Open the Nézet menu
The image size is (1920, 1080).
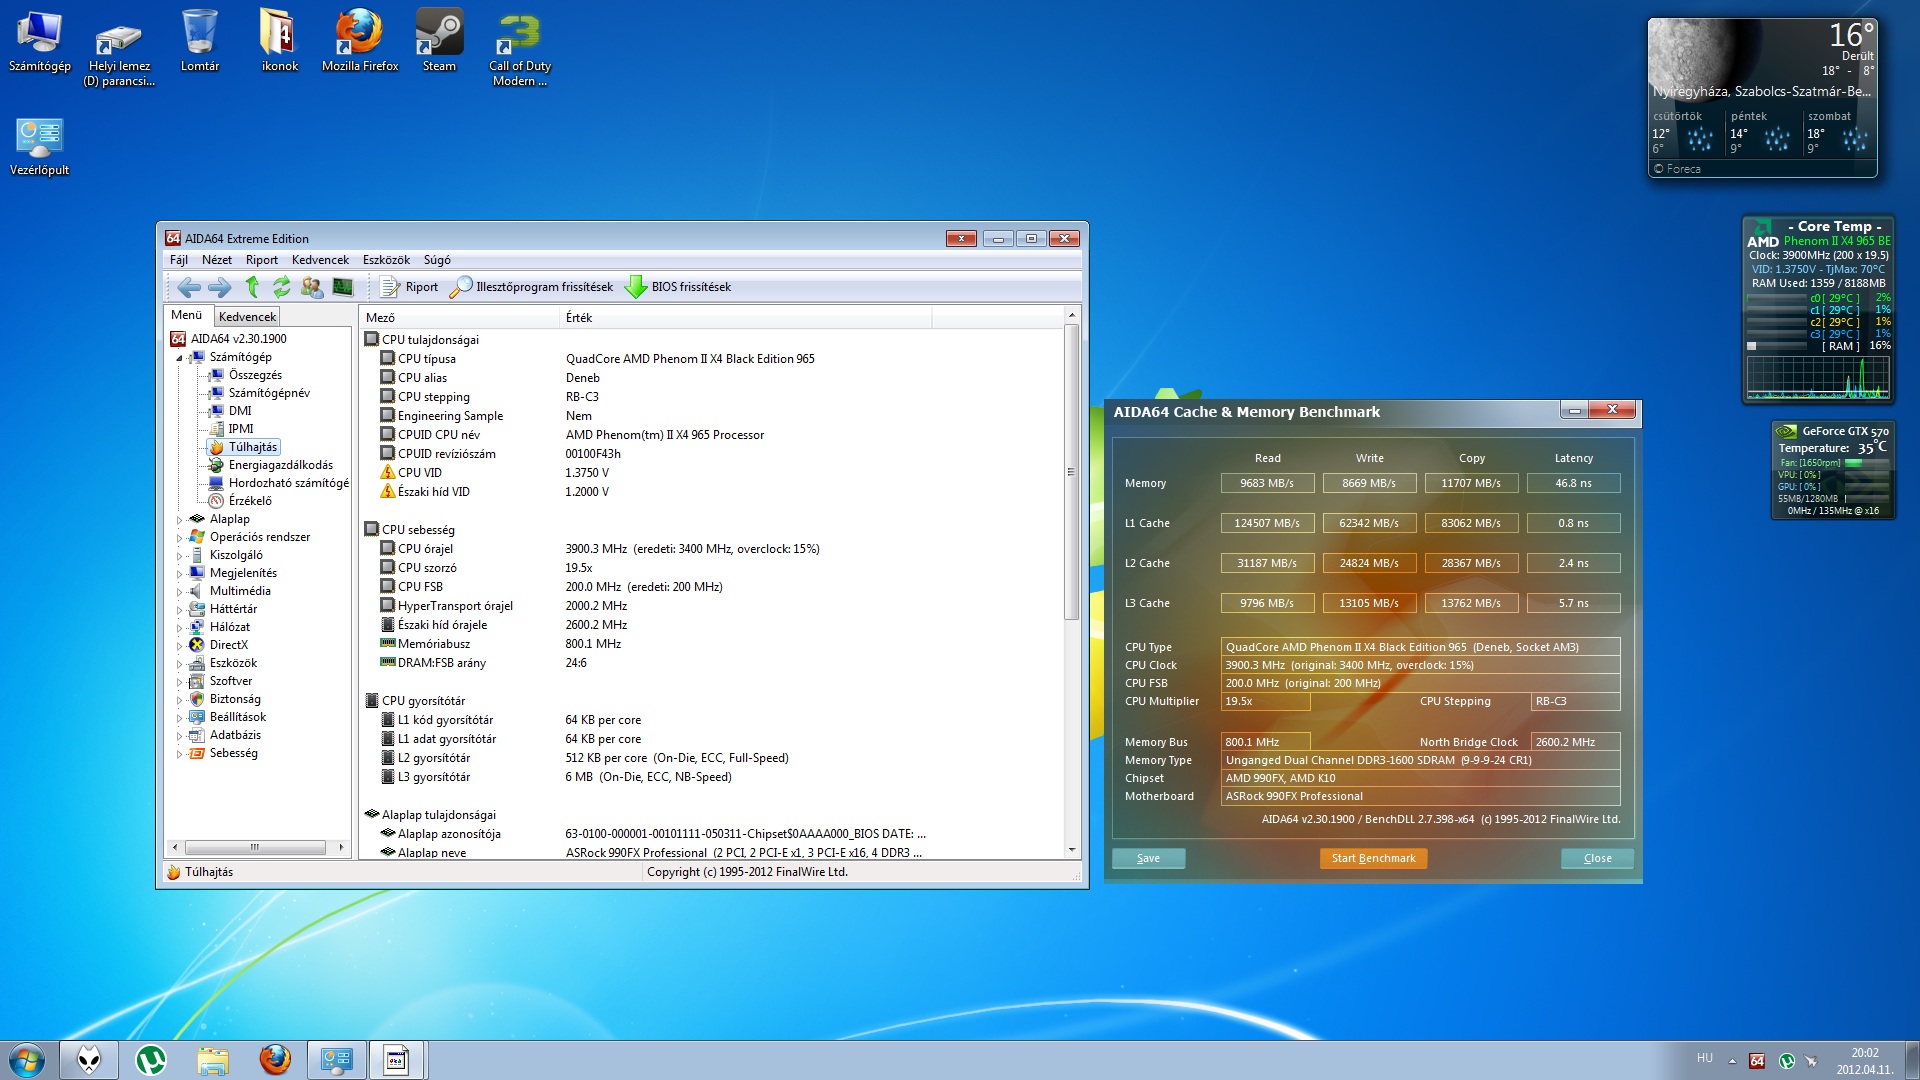pos(216,260)
